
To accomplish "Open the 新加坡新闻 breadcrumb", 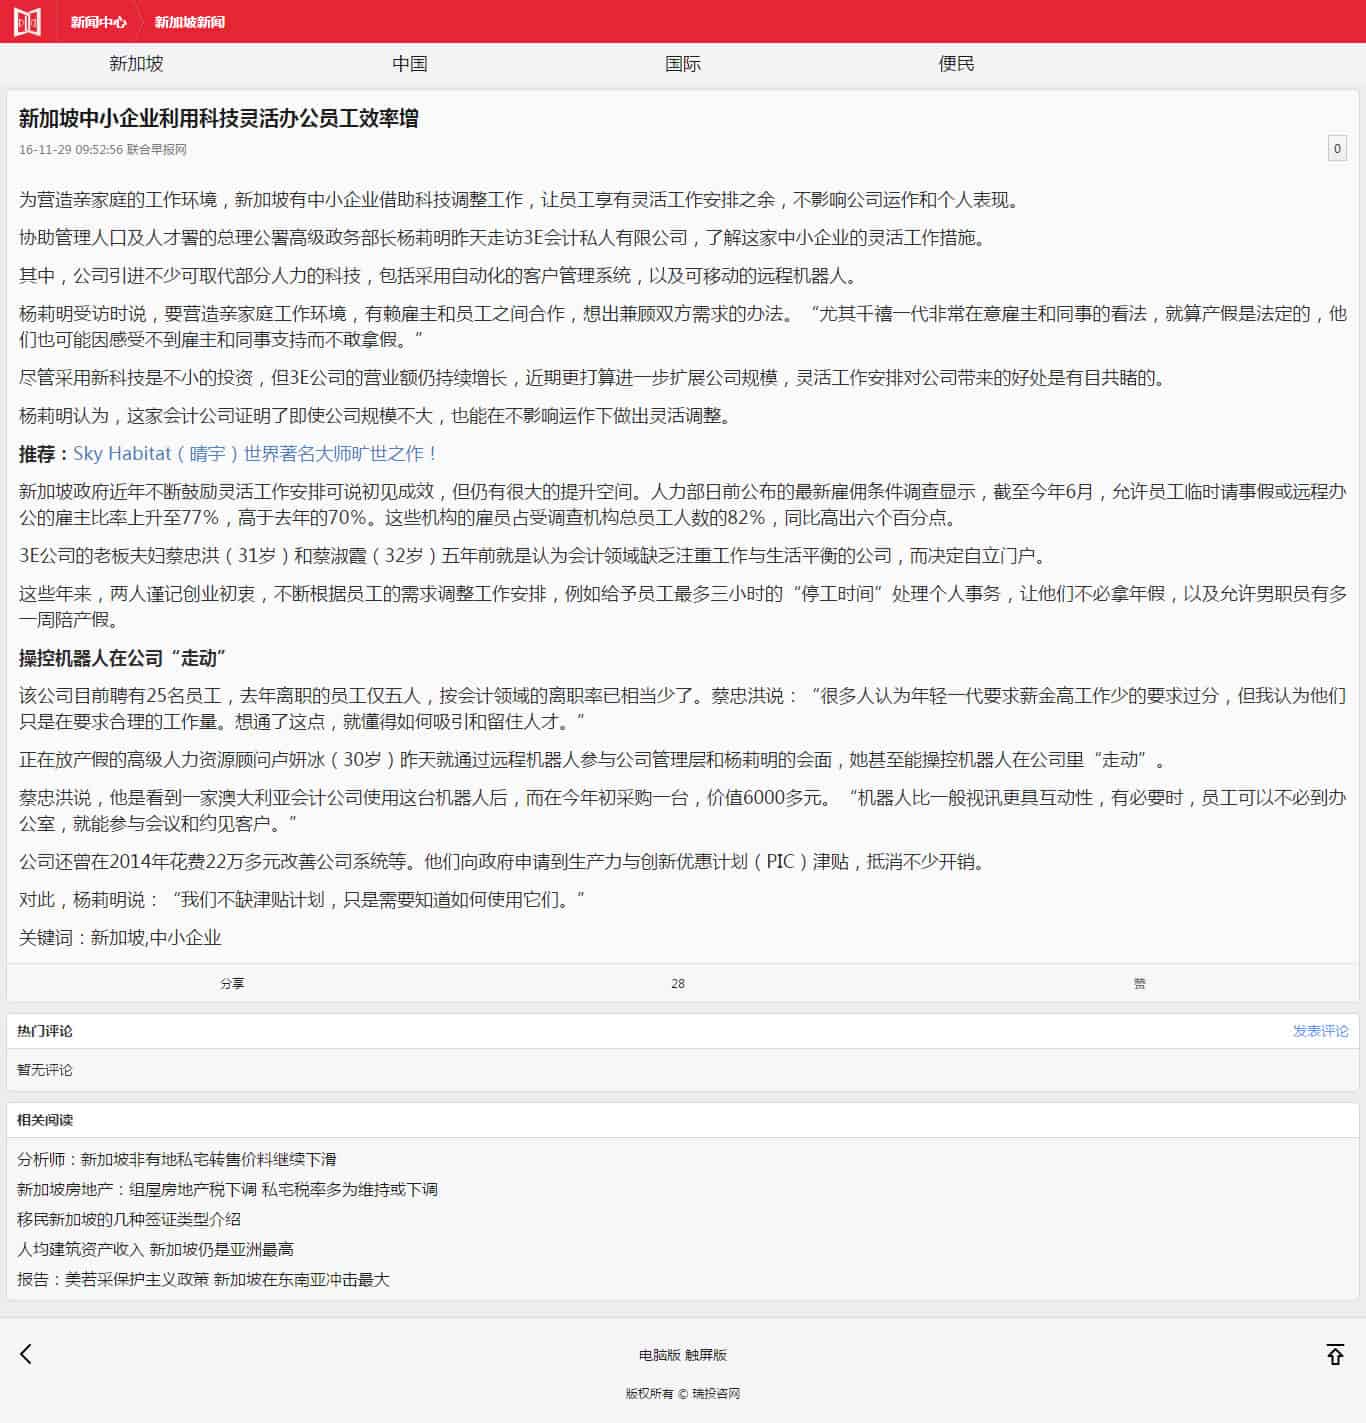I will [x=190, y=22].
